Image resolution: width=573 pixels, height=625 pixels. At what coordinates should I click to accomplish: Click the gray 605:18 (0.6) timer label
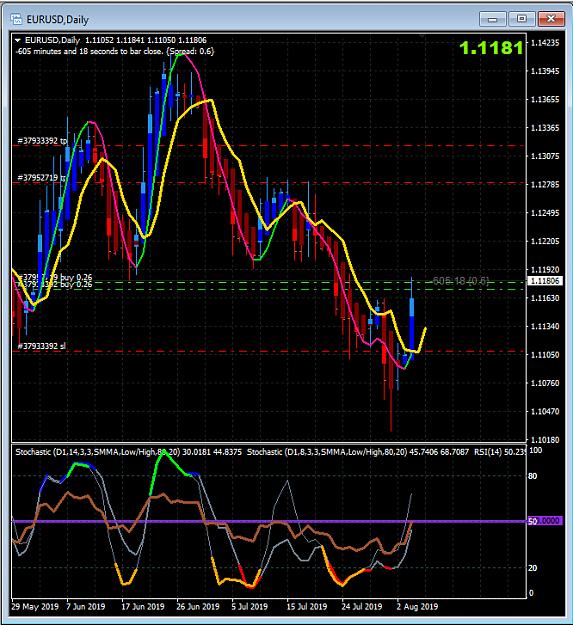pyautogui.click(x=461, y=281)
